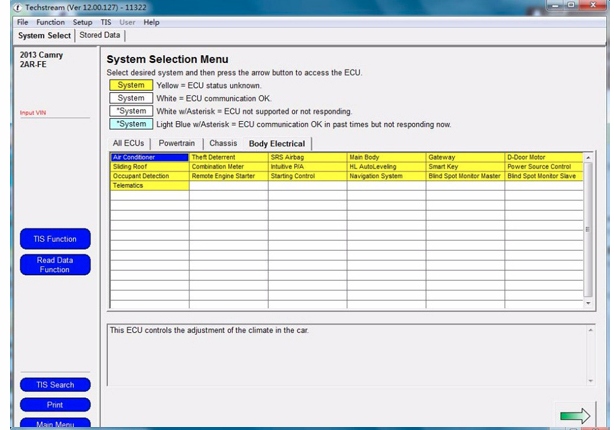Select the Air Conditioner system
This screenshot has width=614, height=430.
click(x=150, y=157)
